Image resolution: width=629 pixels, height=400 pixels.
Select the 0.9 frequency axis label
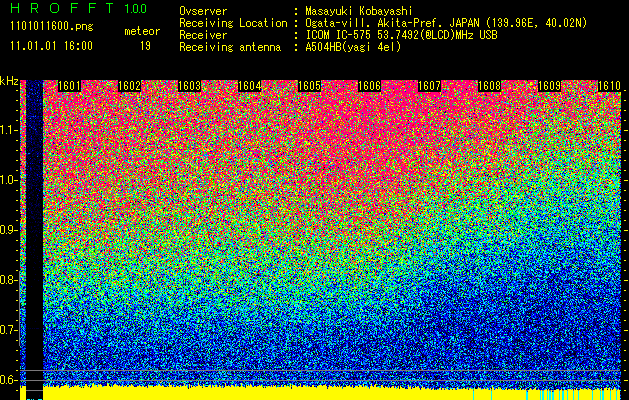tap(8, 230)
